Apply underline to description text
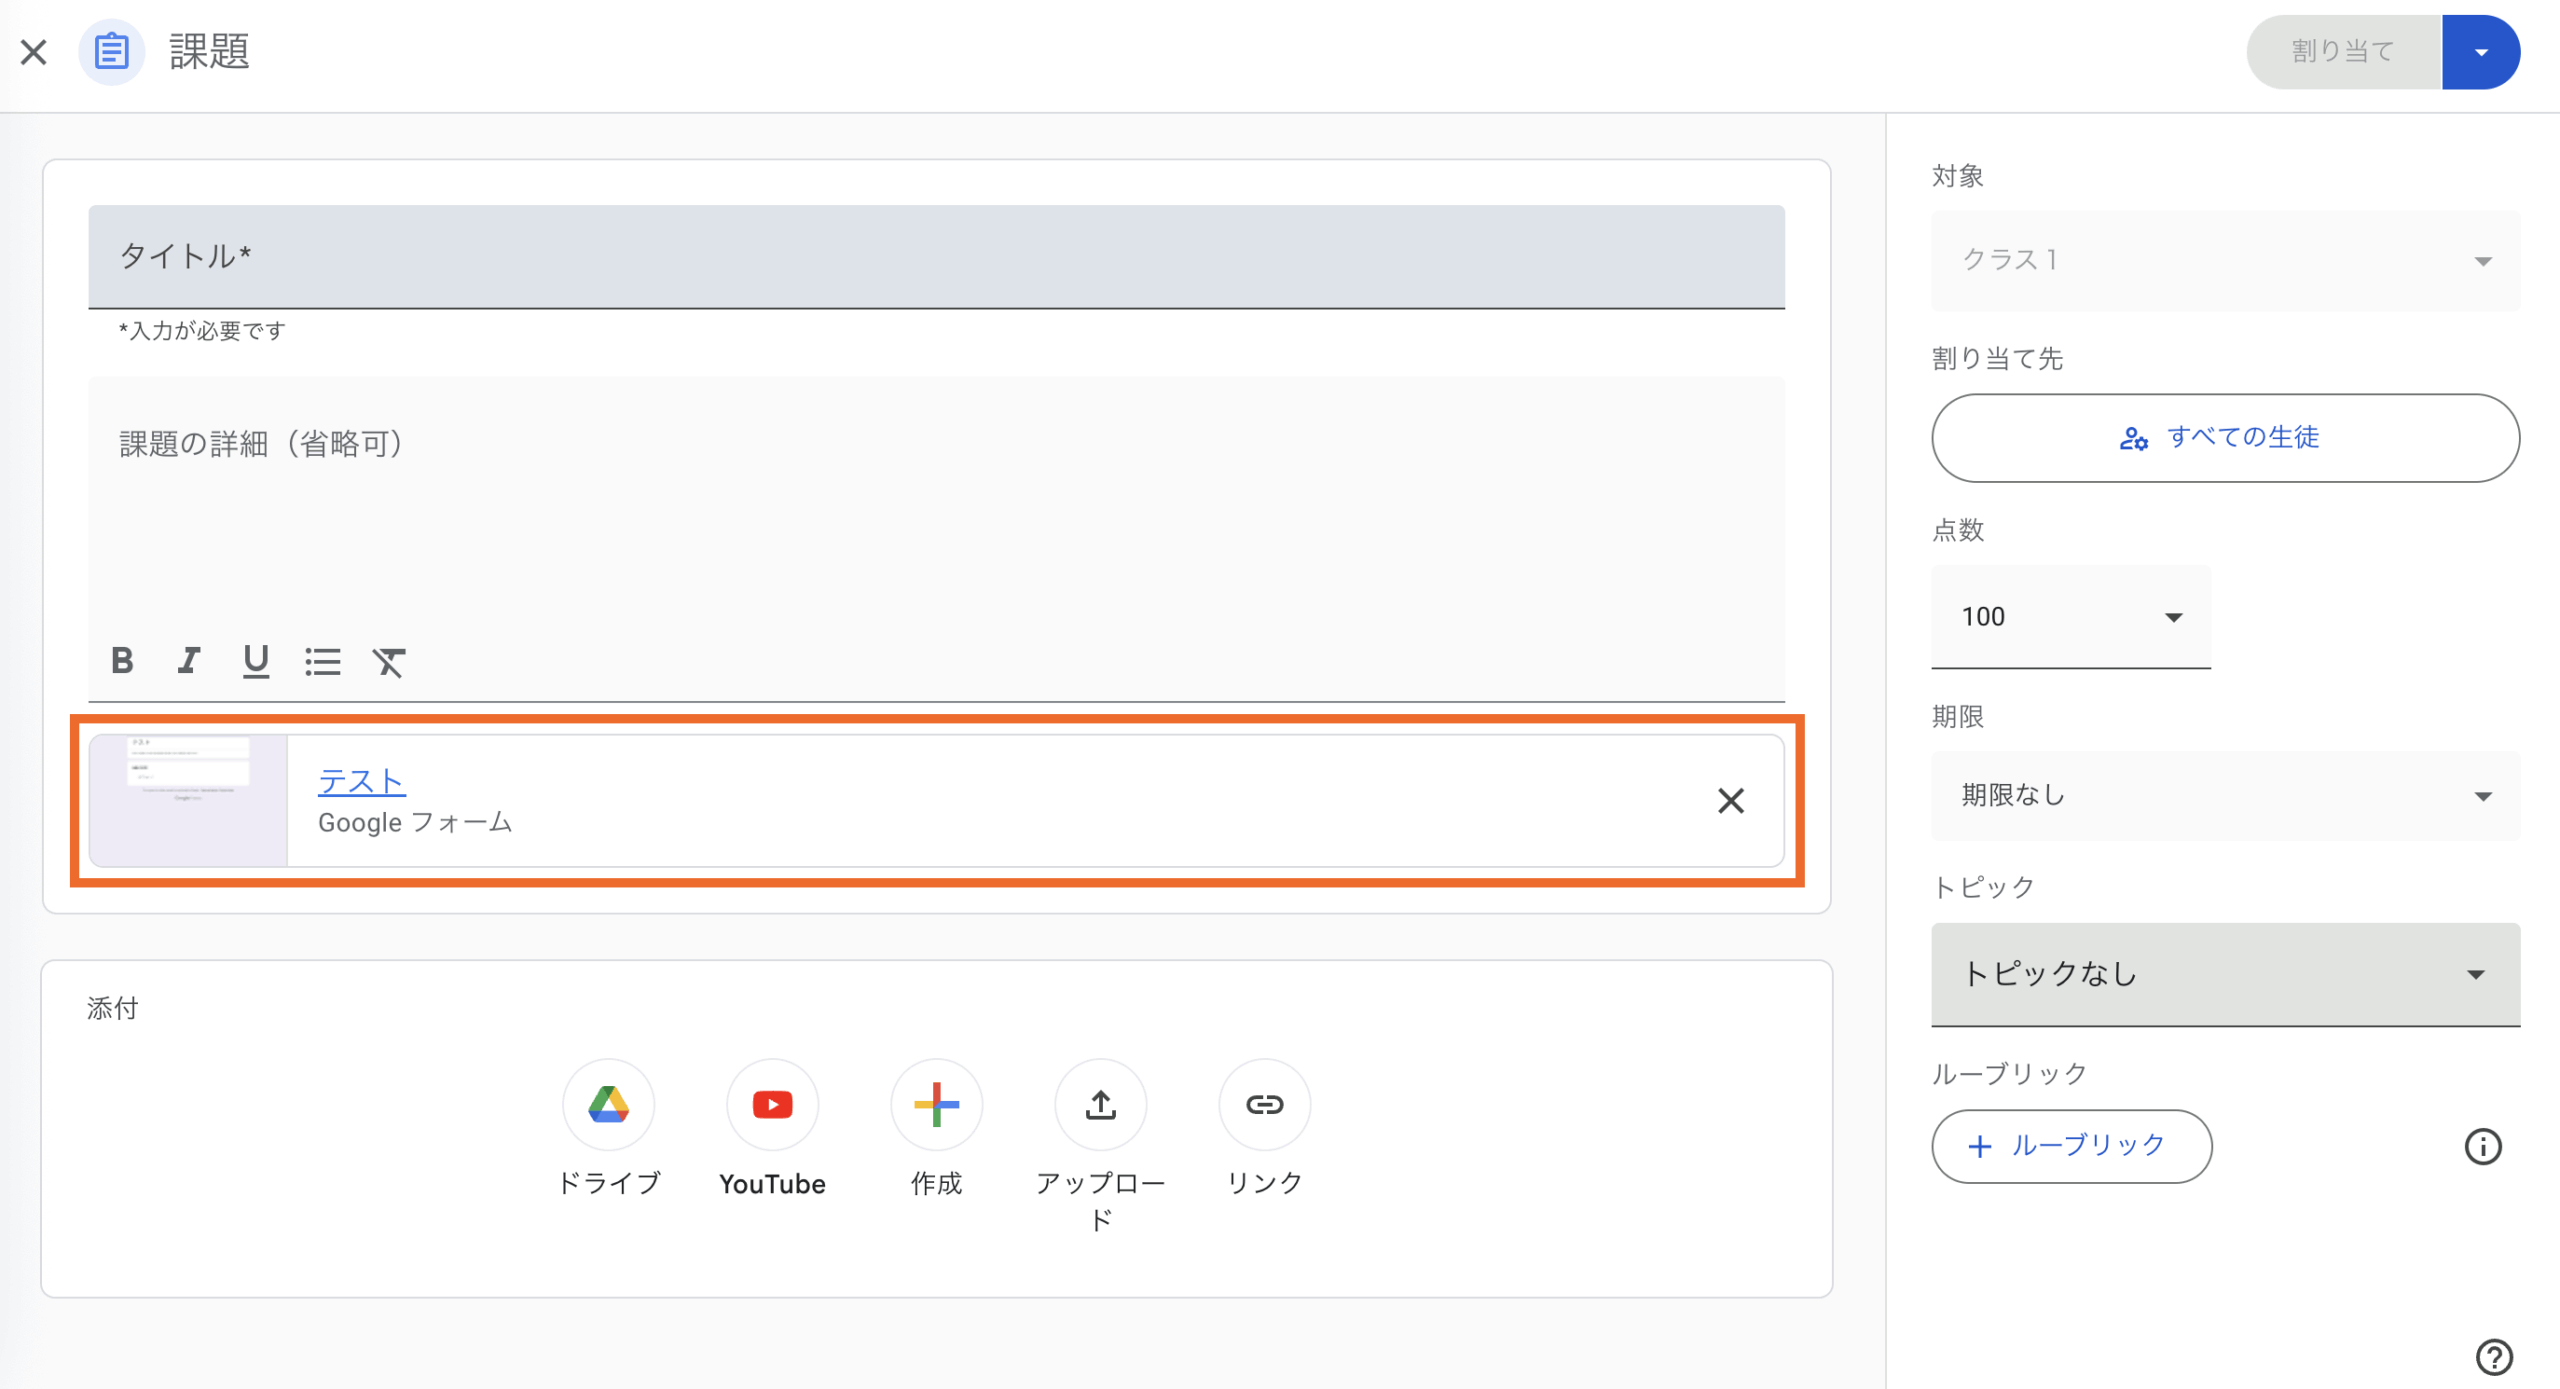 point(256,661)
